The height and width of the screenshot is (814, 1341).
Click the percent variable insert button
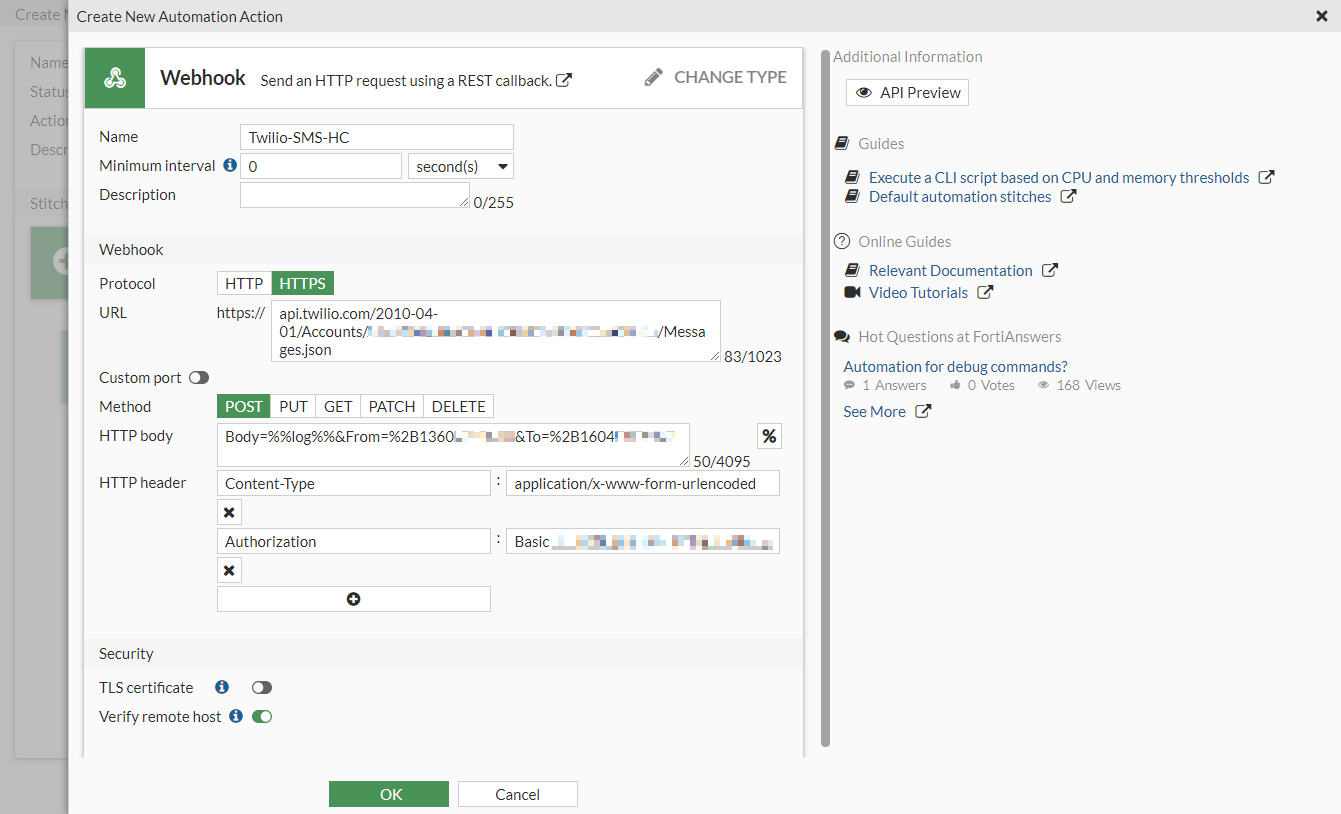769,436
